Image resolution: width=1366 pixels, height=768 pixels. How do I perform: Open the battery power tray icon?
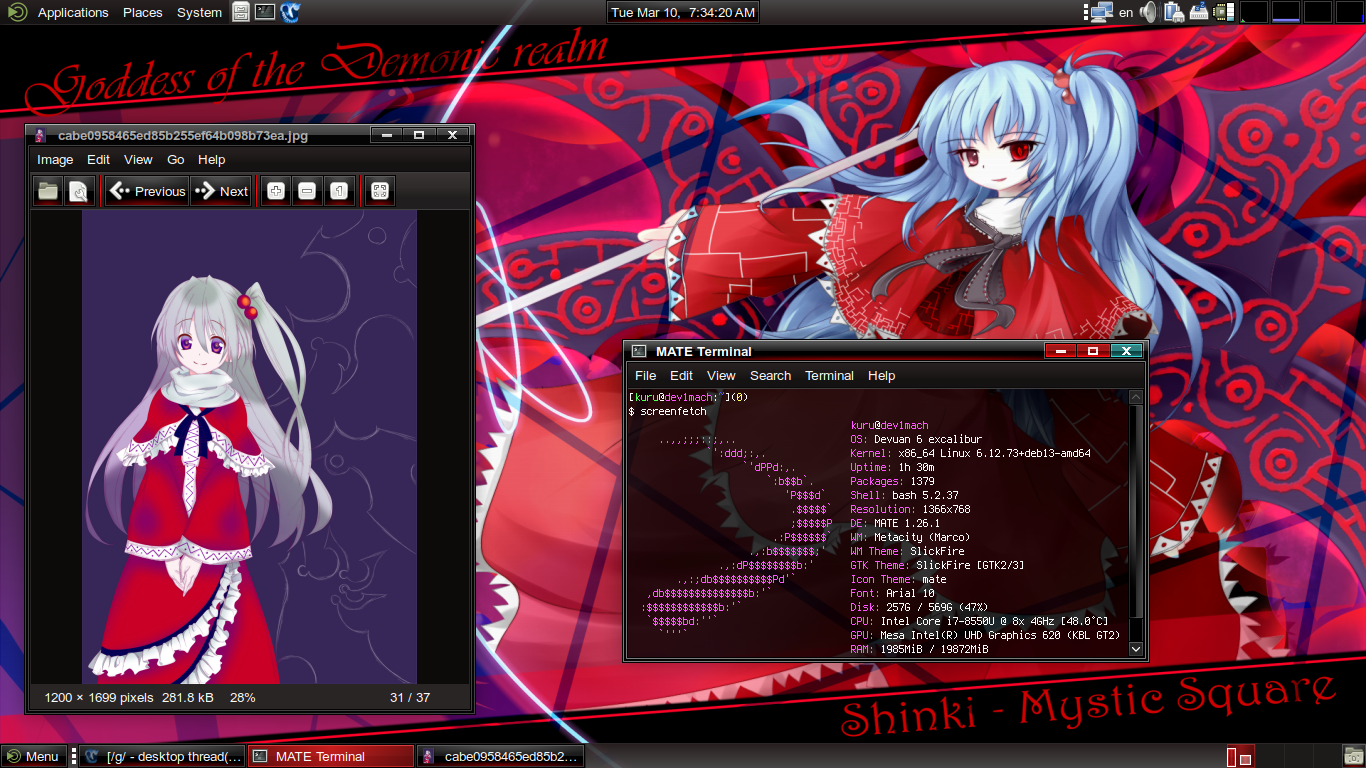[x=1173, y=12]
